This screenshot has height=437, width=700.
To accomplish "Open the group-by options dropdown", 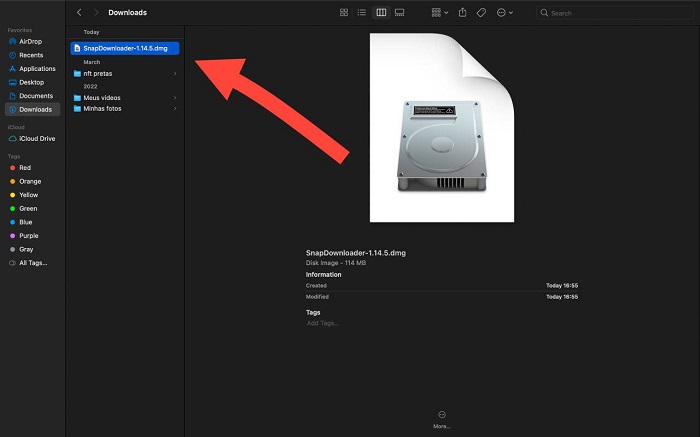I will point(440,12).
